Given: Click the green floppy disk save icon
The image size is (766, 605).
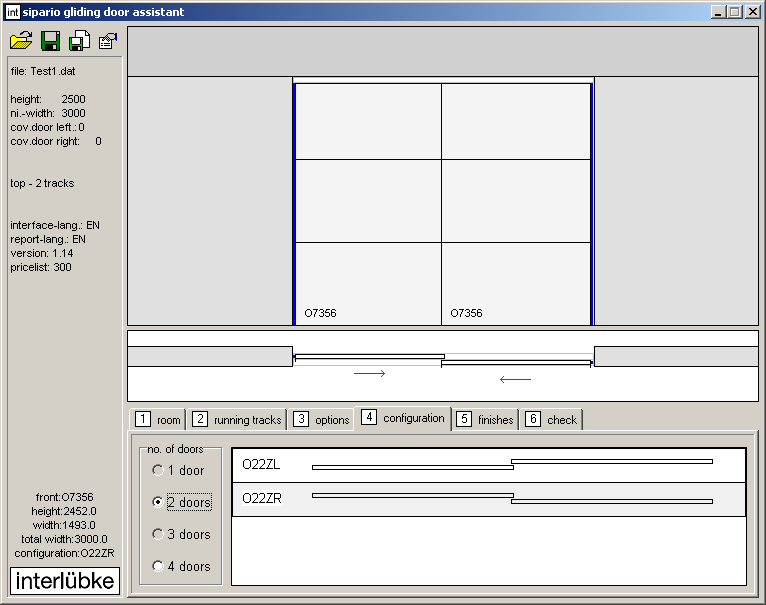Looking at the screenshot, I should (x=50, y=41).
